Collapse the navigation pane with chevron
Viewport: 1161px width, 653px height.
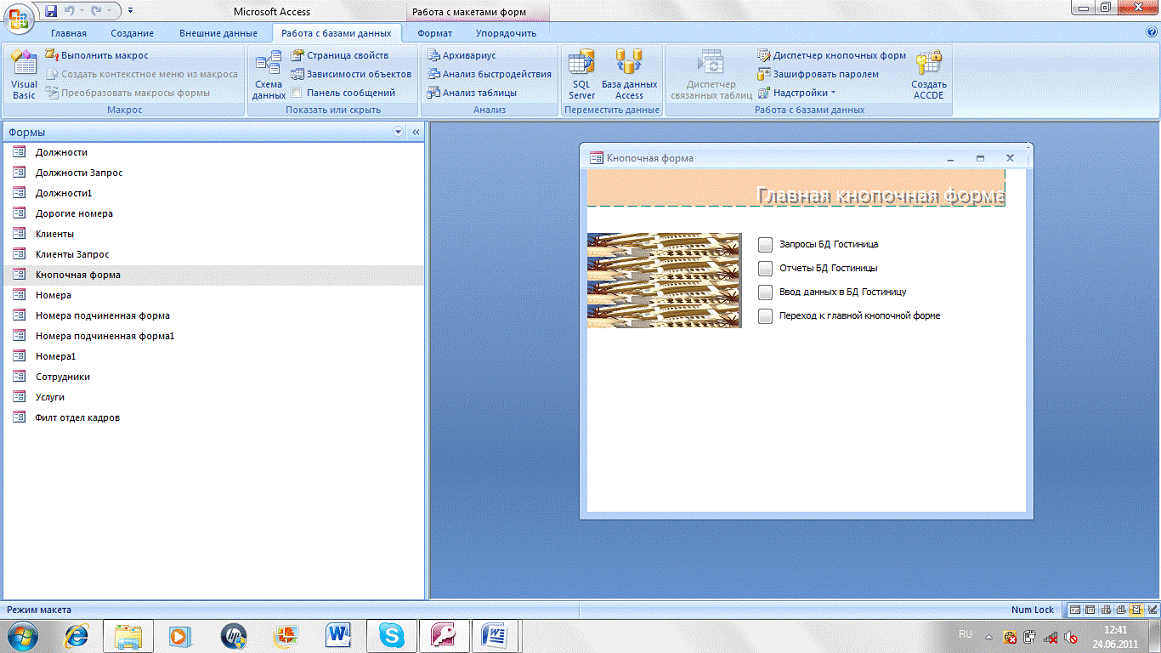tap(416, 132)
